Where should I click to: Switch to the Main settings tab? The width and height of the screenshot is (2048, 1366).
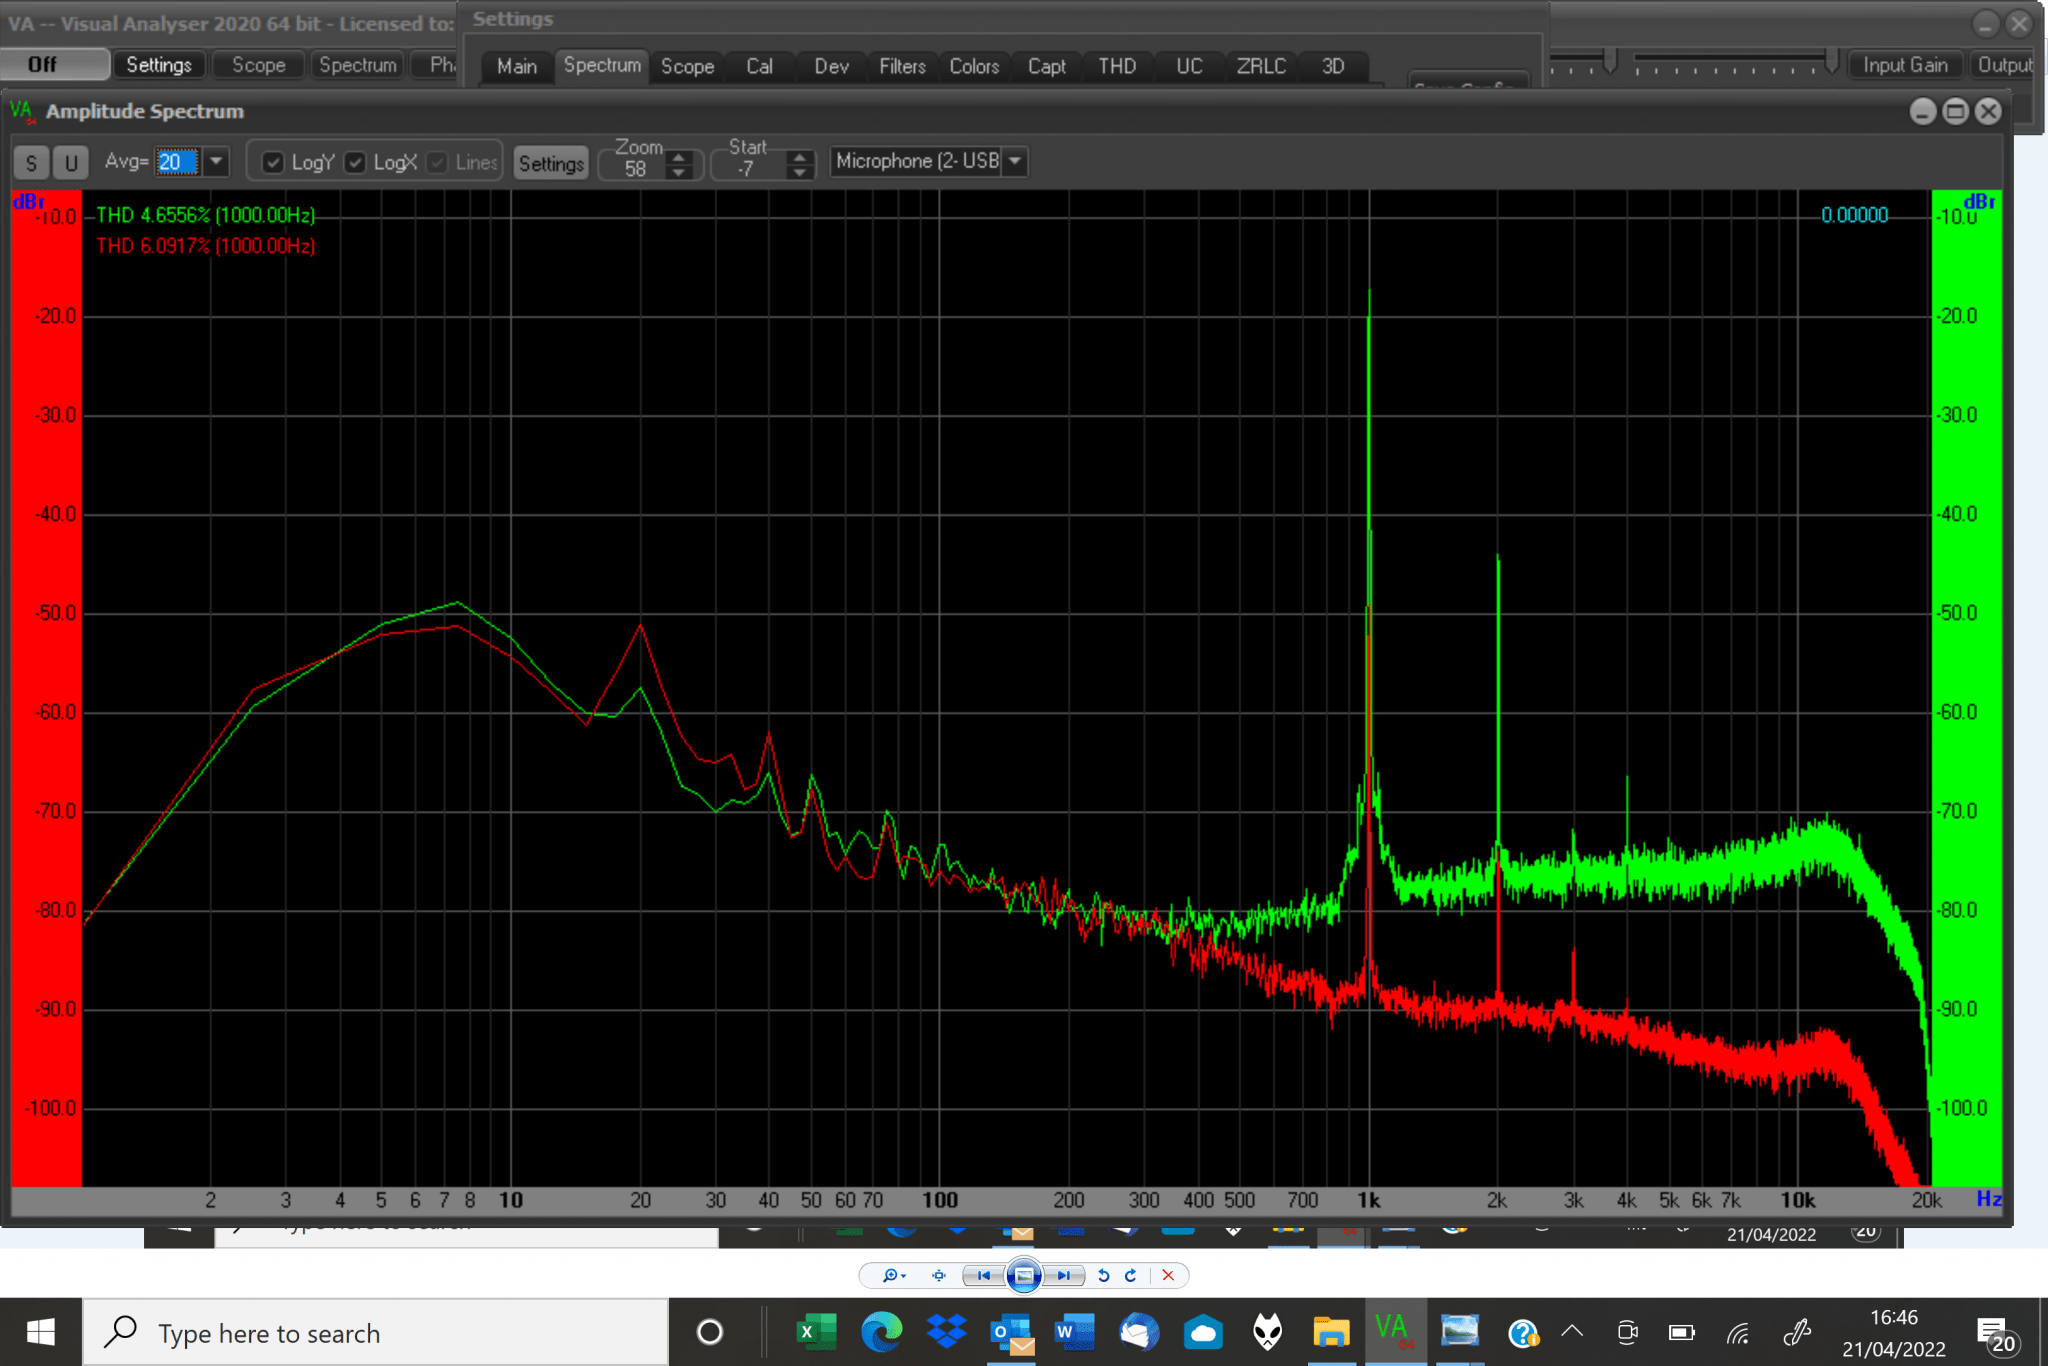[x=516, y=66]
